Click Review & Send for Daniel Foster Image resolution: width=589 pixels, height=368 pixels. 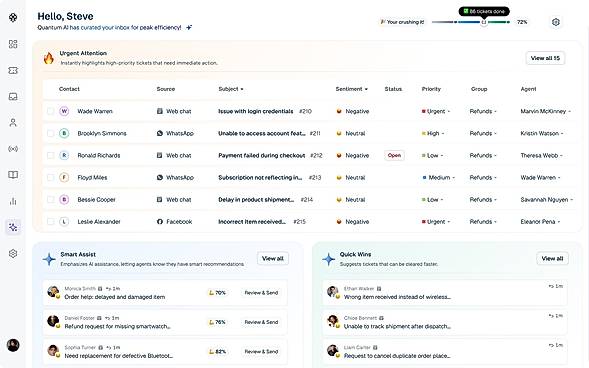click(261, 322)
